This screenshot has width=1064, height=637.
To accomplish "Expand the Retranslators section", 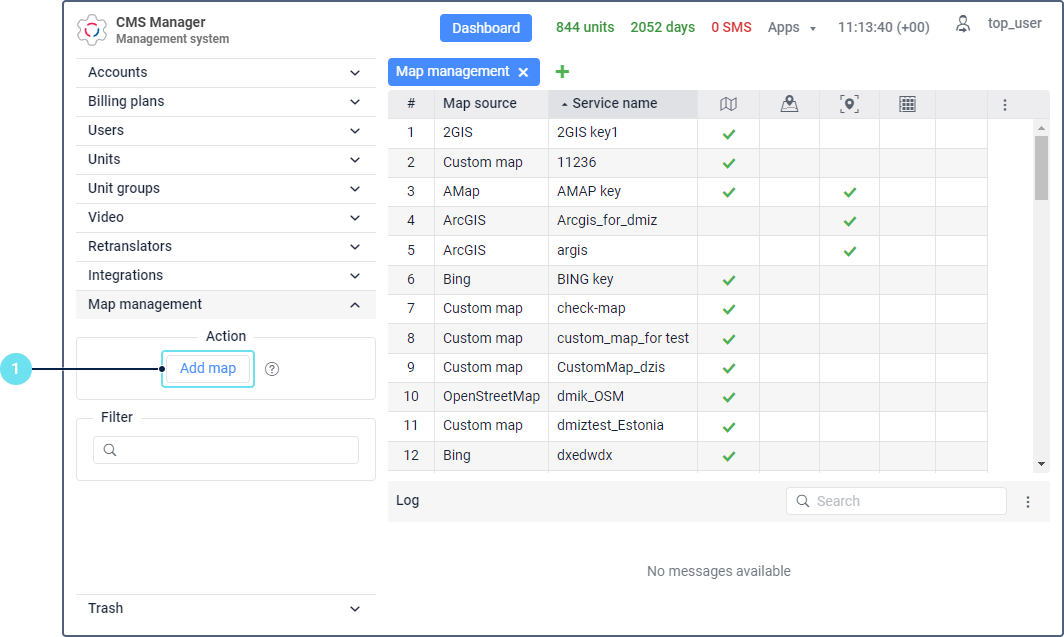I will tap(355, 247).
